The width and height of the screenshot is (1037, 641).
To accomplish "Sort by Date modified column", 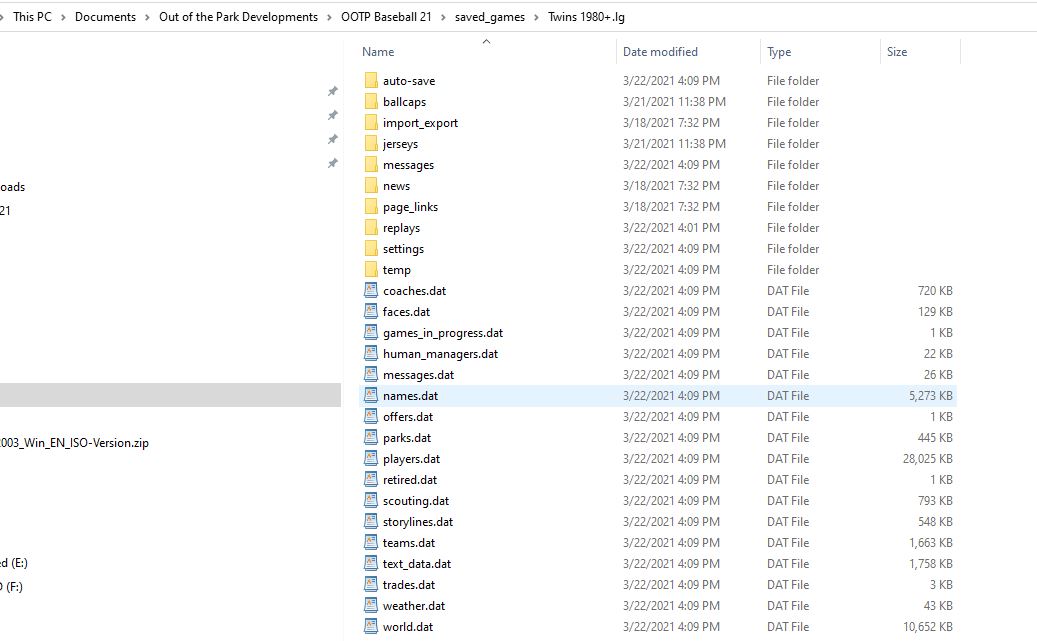I will [660, 52].
